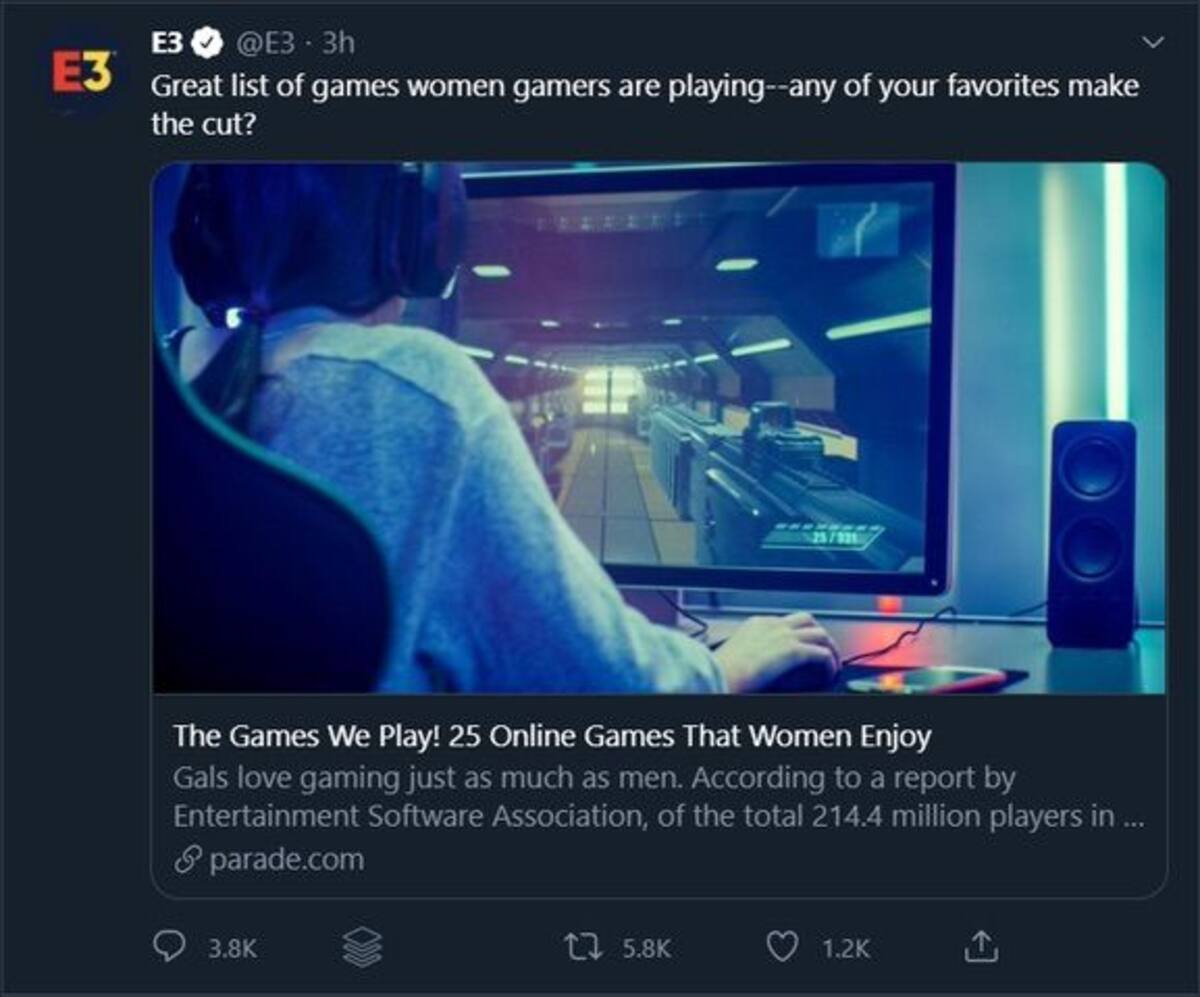Share the tweet via upload arrow icon
Screen dimensions: 1200x997
(982, 945)
